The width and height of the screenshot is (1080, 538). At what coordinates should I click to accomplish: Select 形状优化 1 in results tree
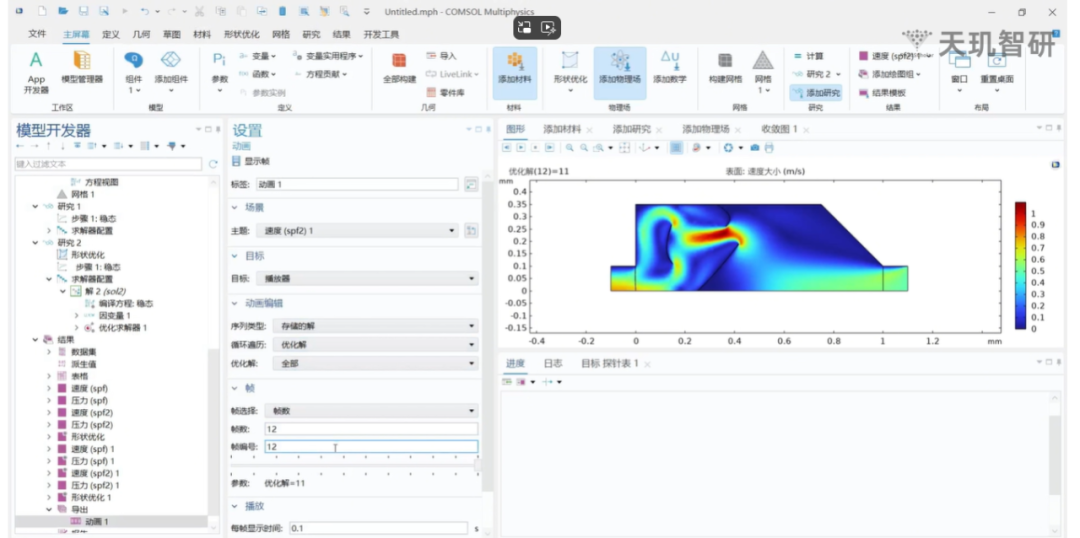pos(90,497)
